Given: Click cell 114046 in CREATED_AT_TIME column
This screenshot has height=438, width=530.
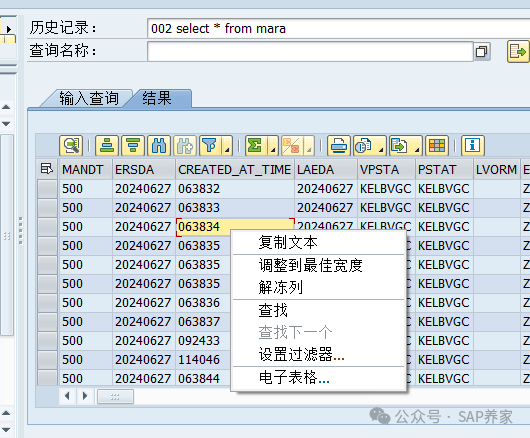Looking at the screenshot, I should click(203, 360).
